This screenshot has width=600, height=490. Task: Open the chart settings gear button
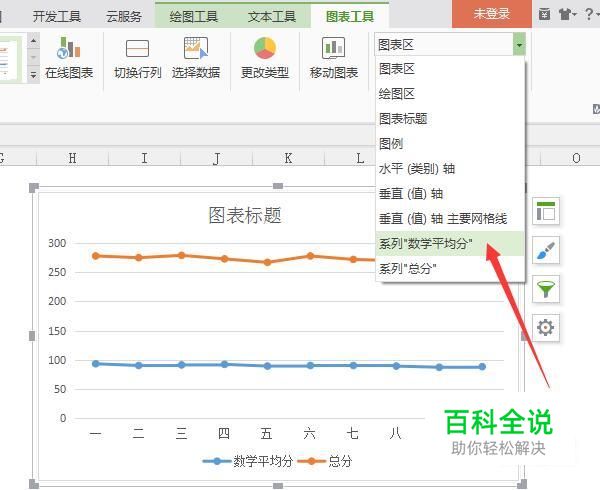[546, 328]
